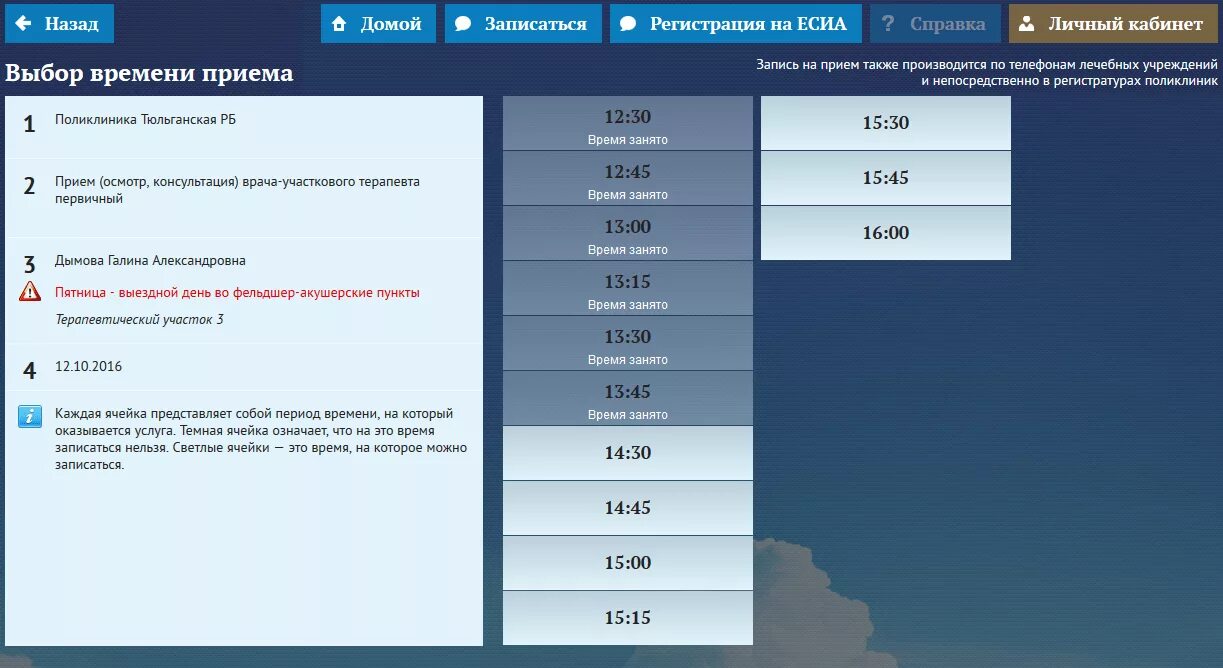Click the occupied 12:45 slot
This screenshot has width=1223, height=668.
(628, 178)
